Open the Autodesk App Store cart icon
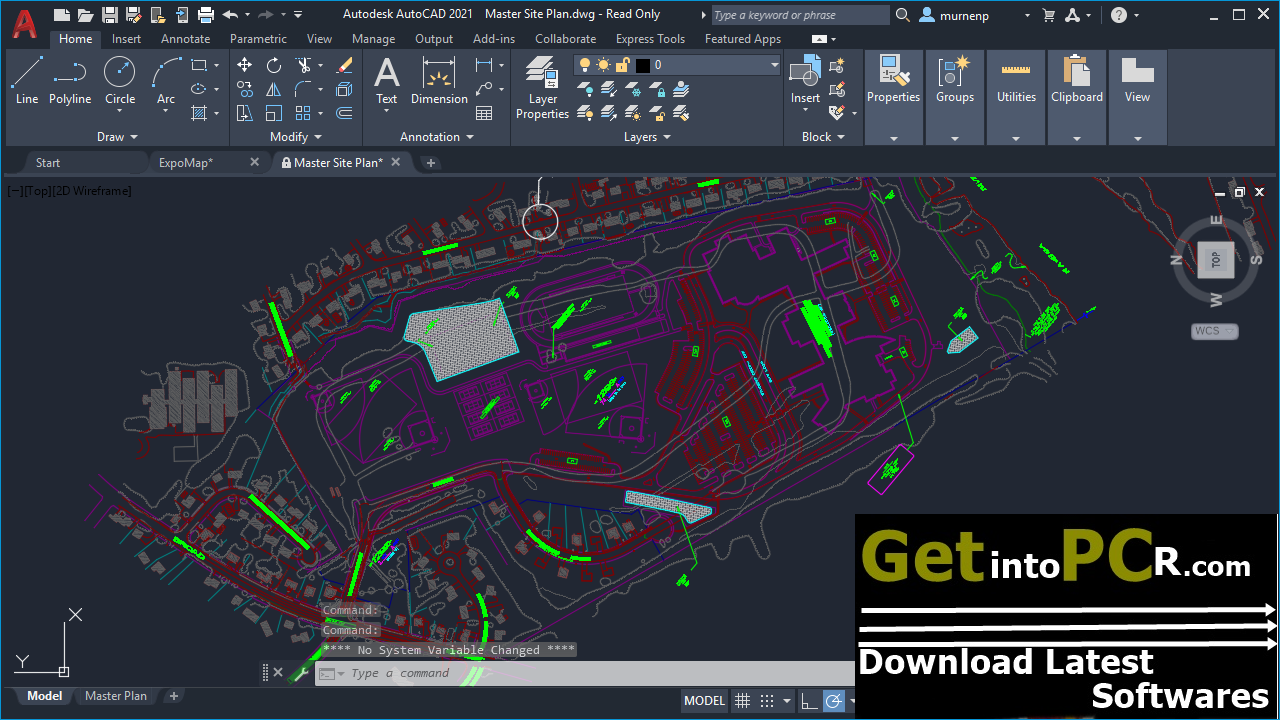 pyautogui.click(x=1048, y=15)
